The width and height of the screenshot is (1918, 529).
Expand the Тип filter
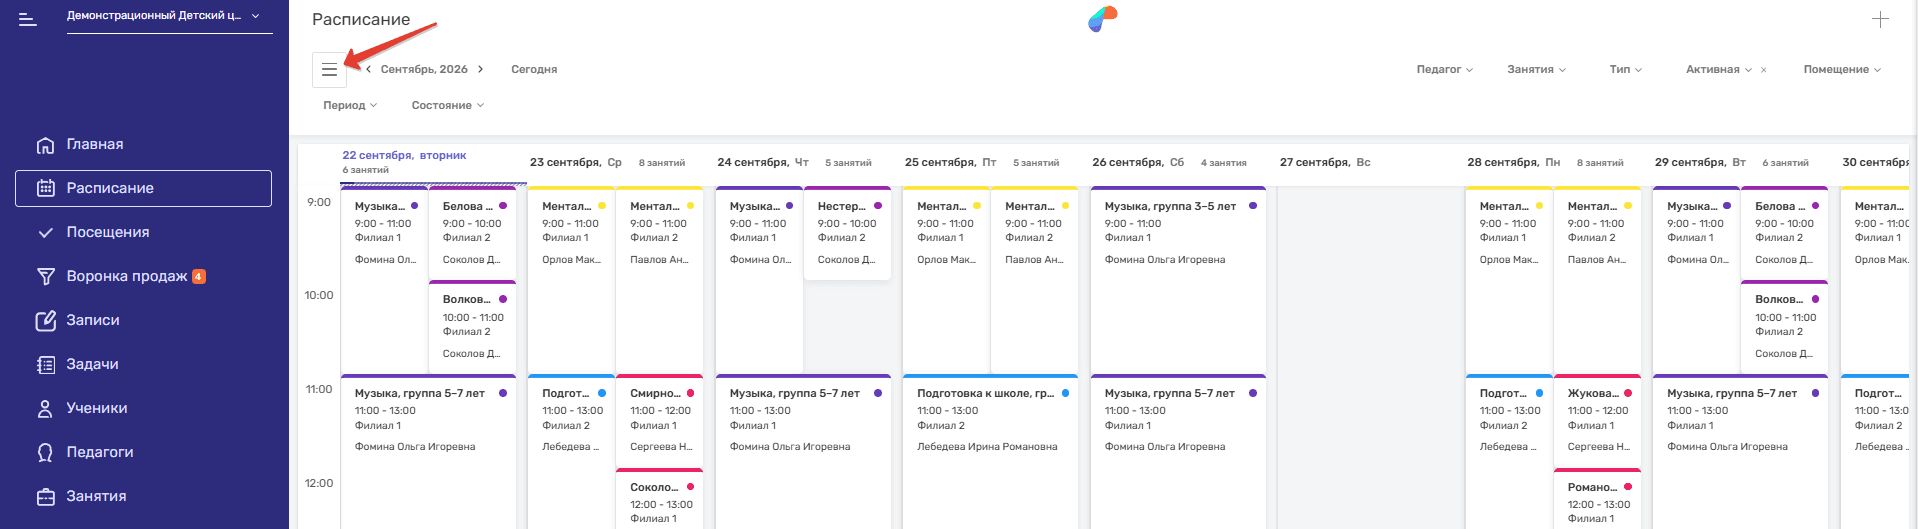(1625, 69)
